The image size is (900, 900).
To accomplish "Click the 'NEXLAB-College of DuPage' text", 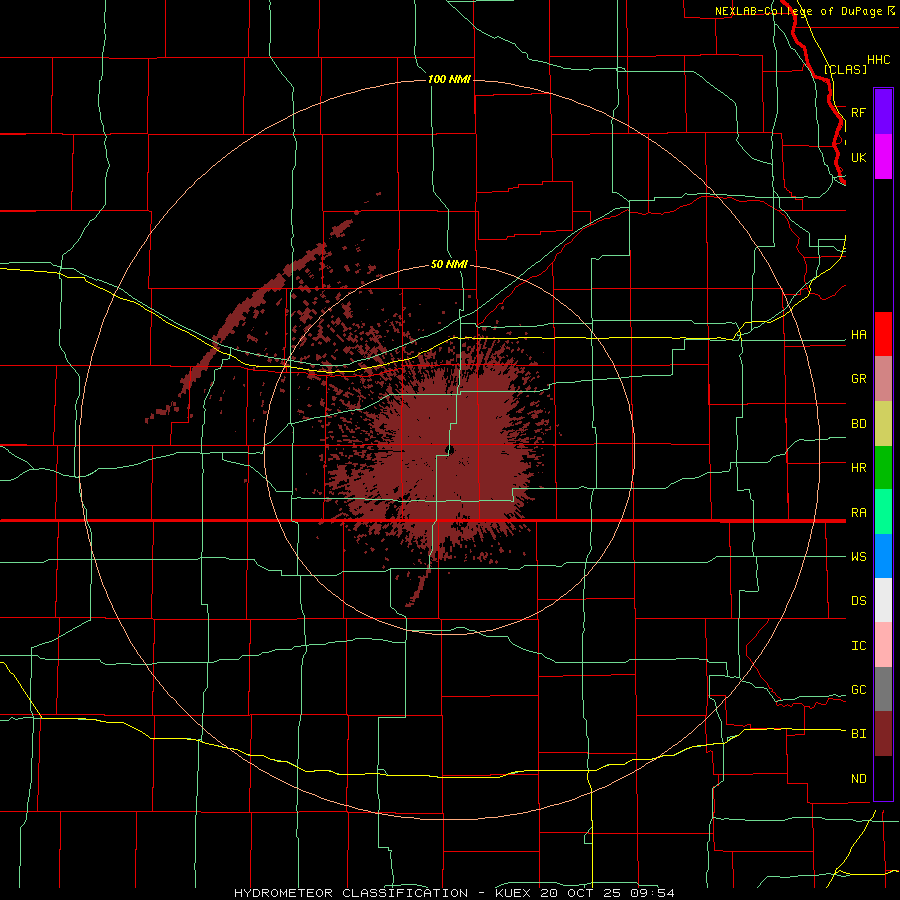I will pos(798,11).
